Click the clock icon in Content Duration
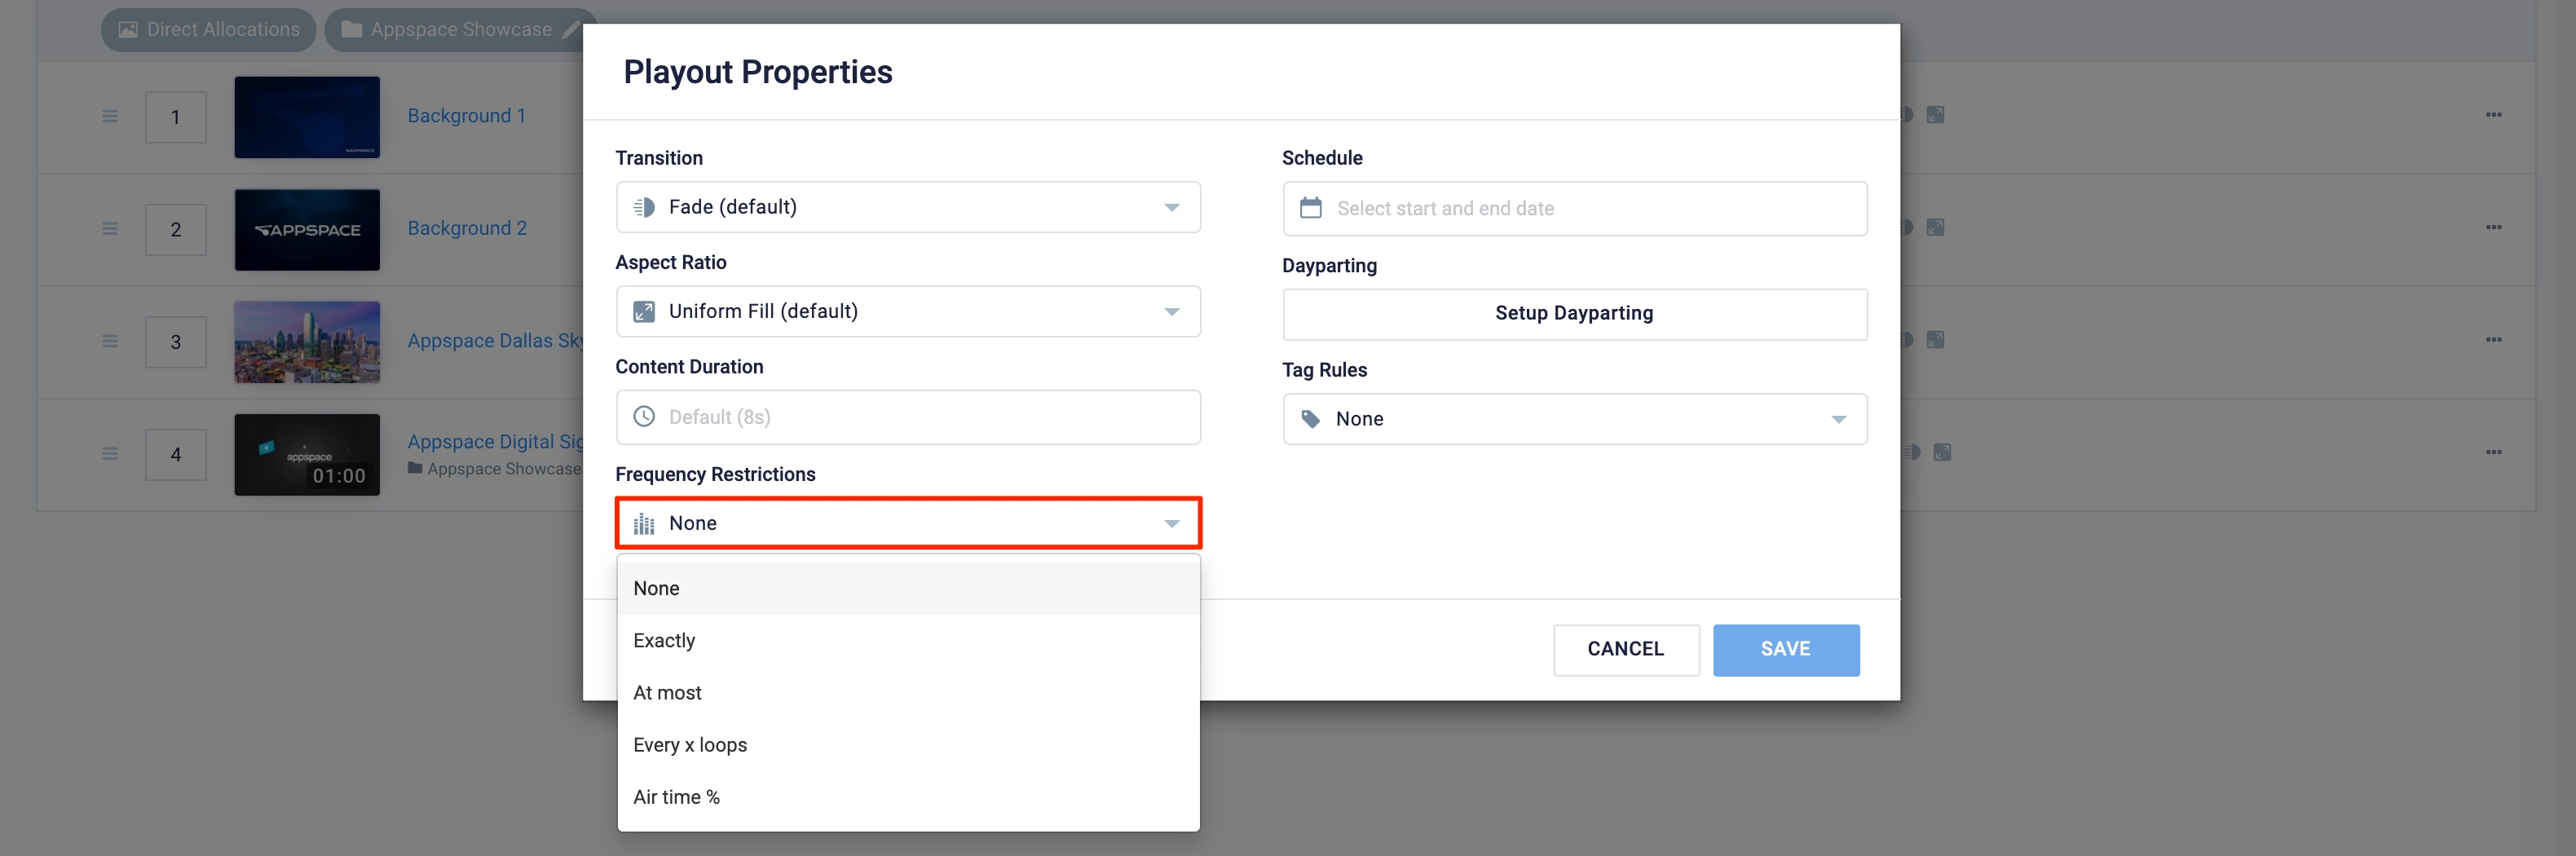 pyautogui.click(x=644, y=416)
